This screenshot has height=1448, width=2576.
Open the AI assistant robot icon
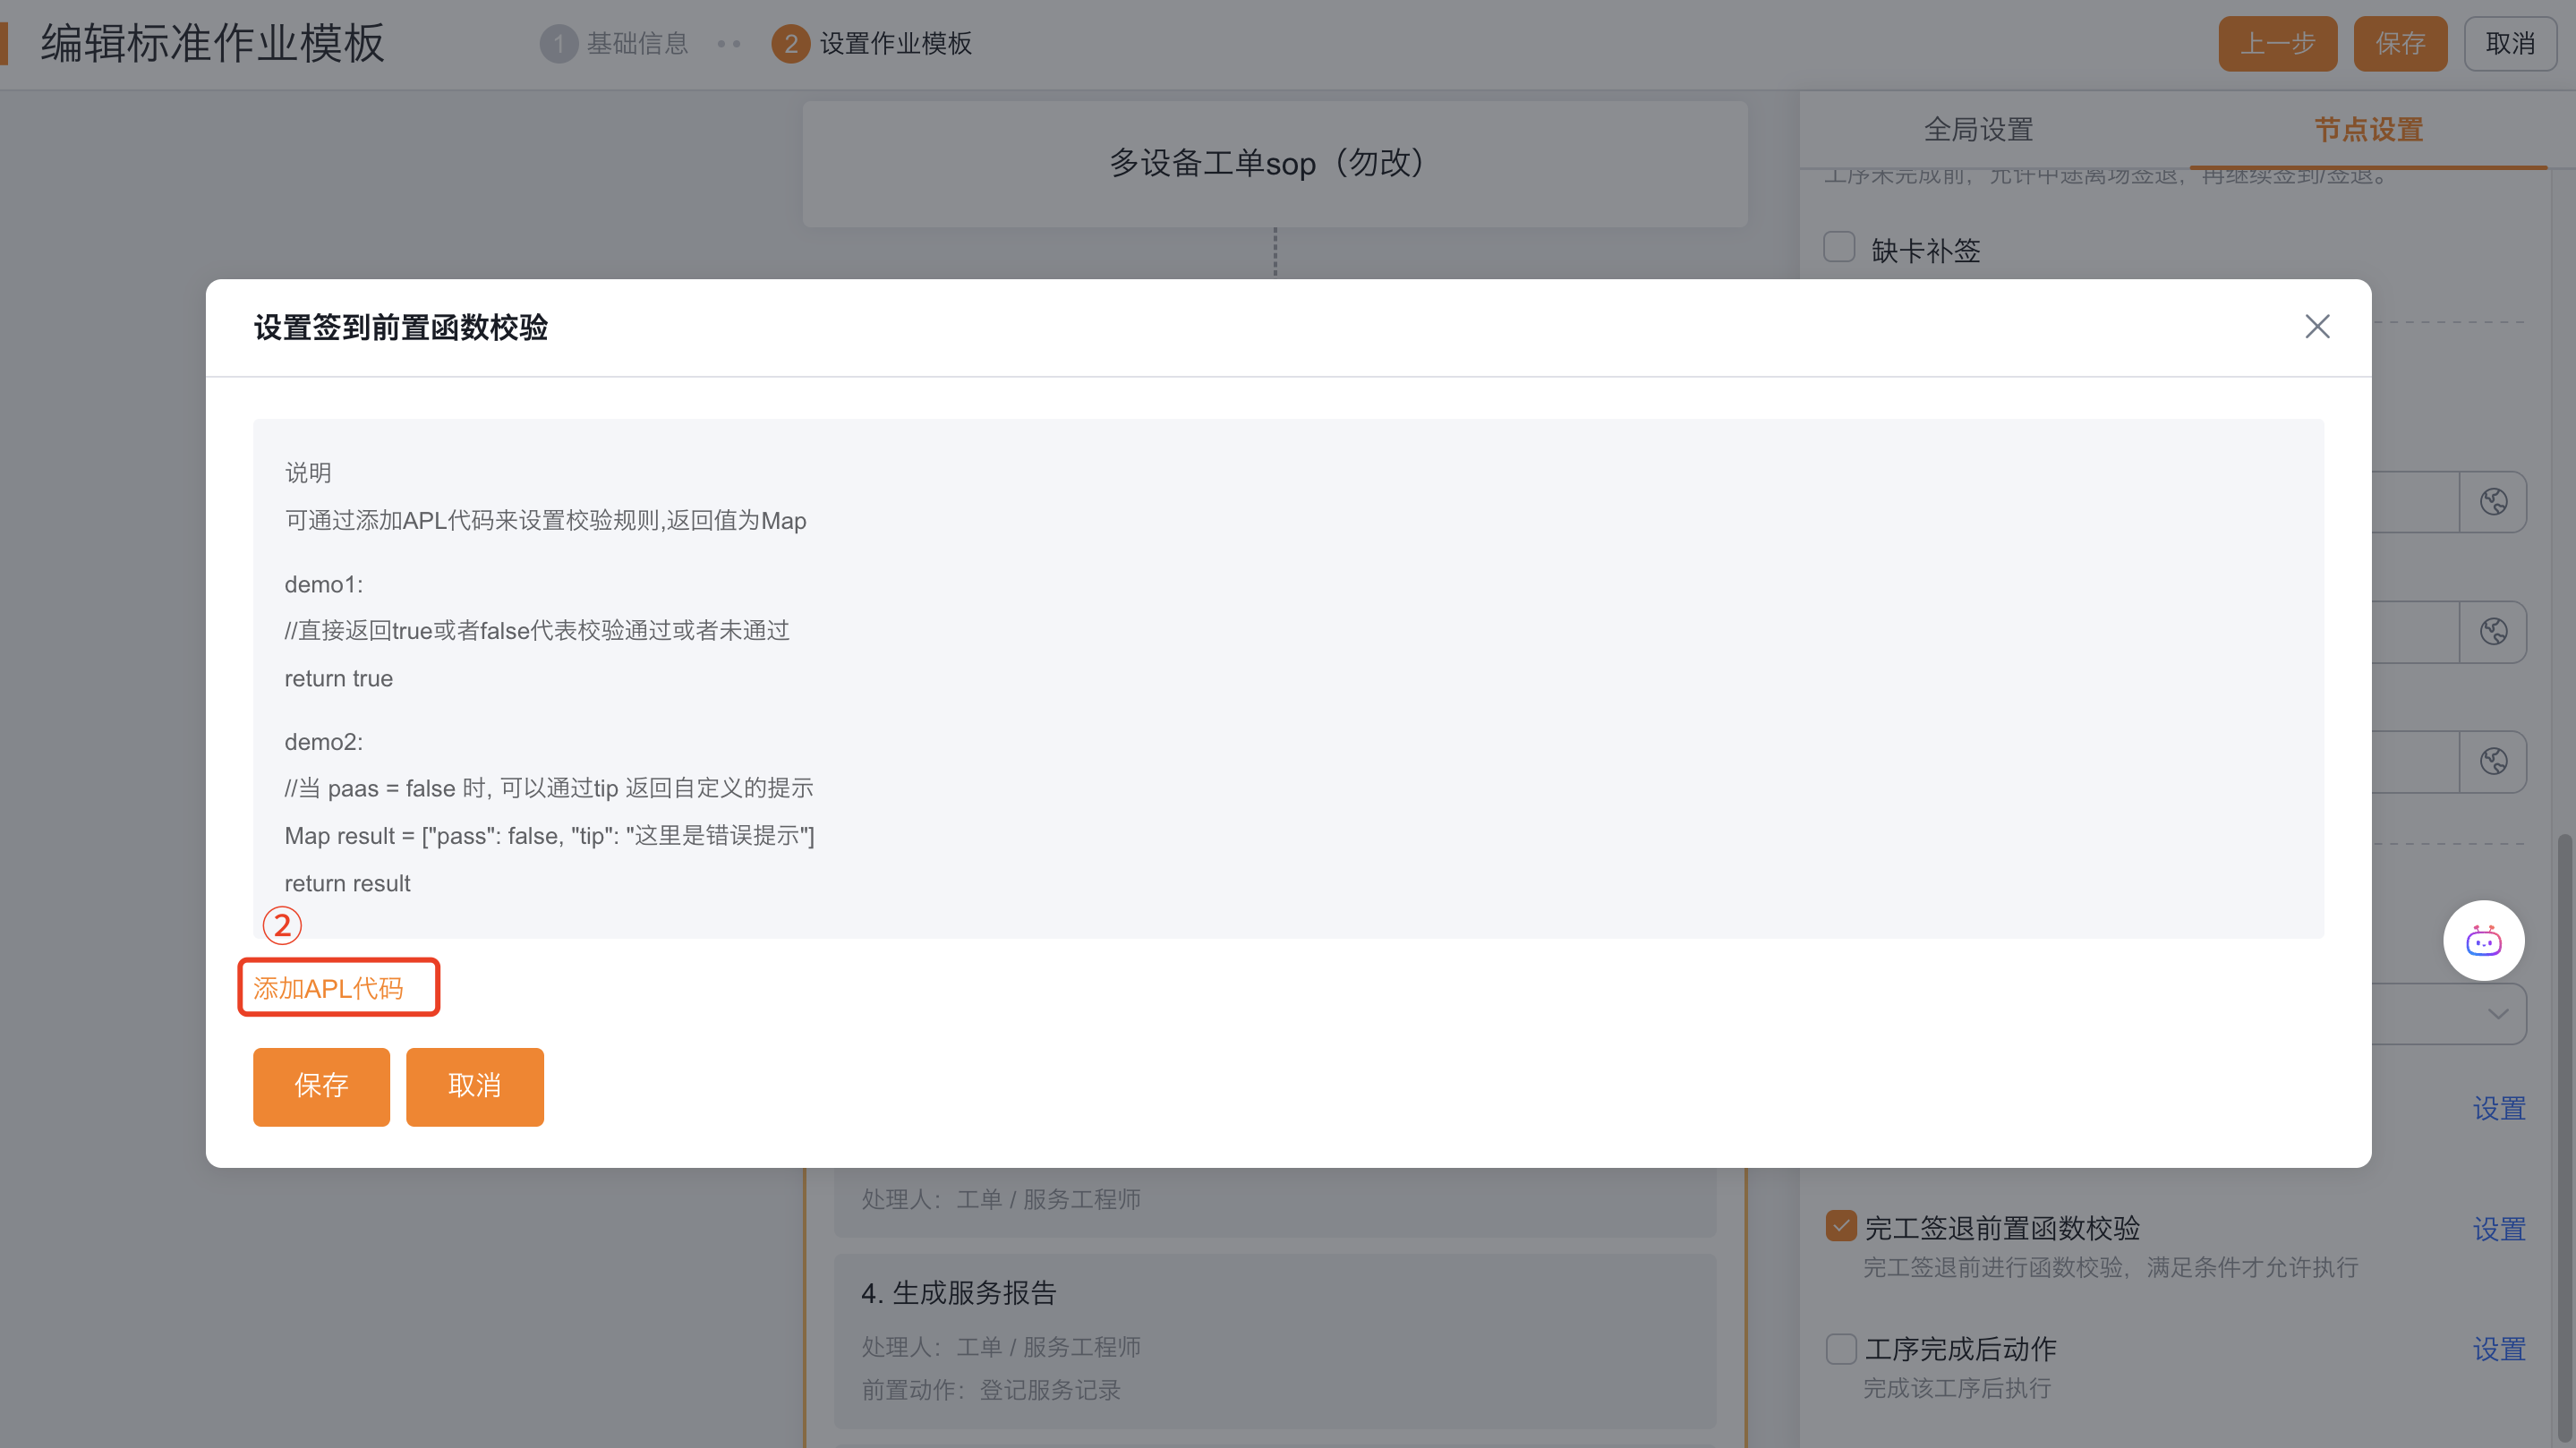pos(2483,941)
